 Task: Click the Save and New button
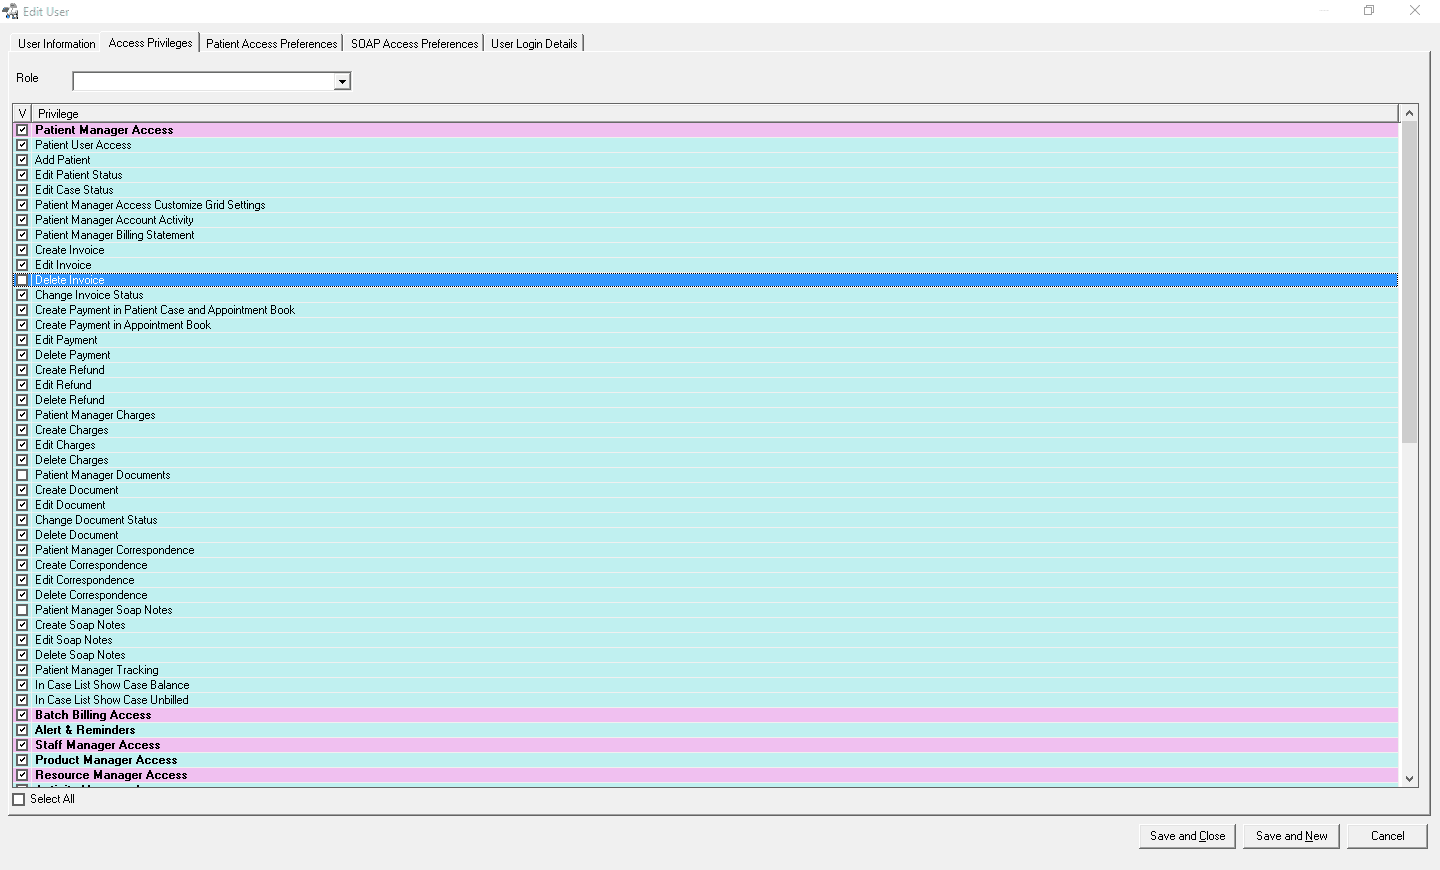pos(1291,836)
